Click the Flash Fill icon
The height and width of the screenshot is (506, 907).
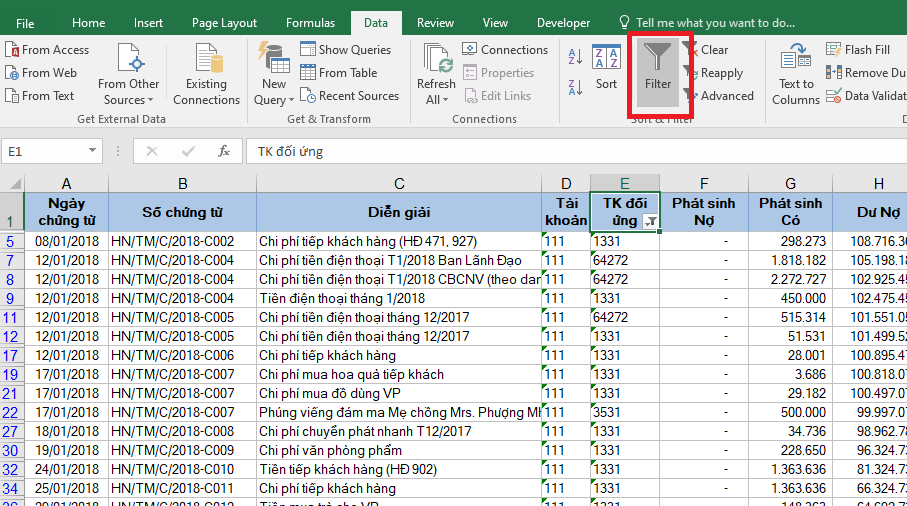click(x=857, y=50)
